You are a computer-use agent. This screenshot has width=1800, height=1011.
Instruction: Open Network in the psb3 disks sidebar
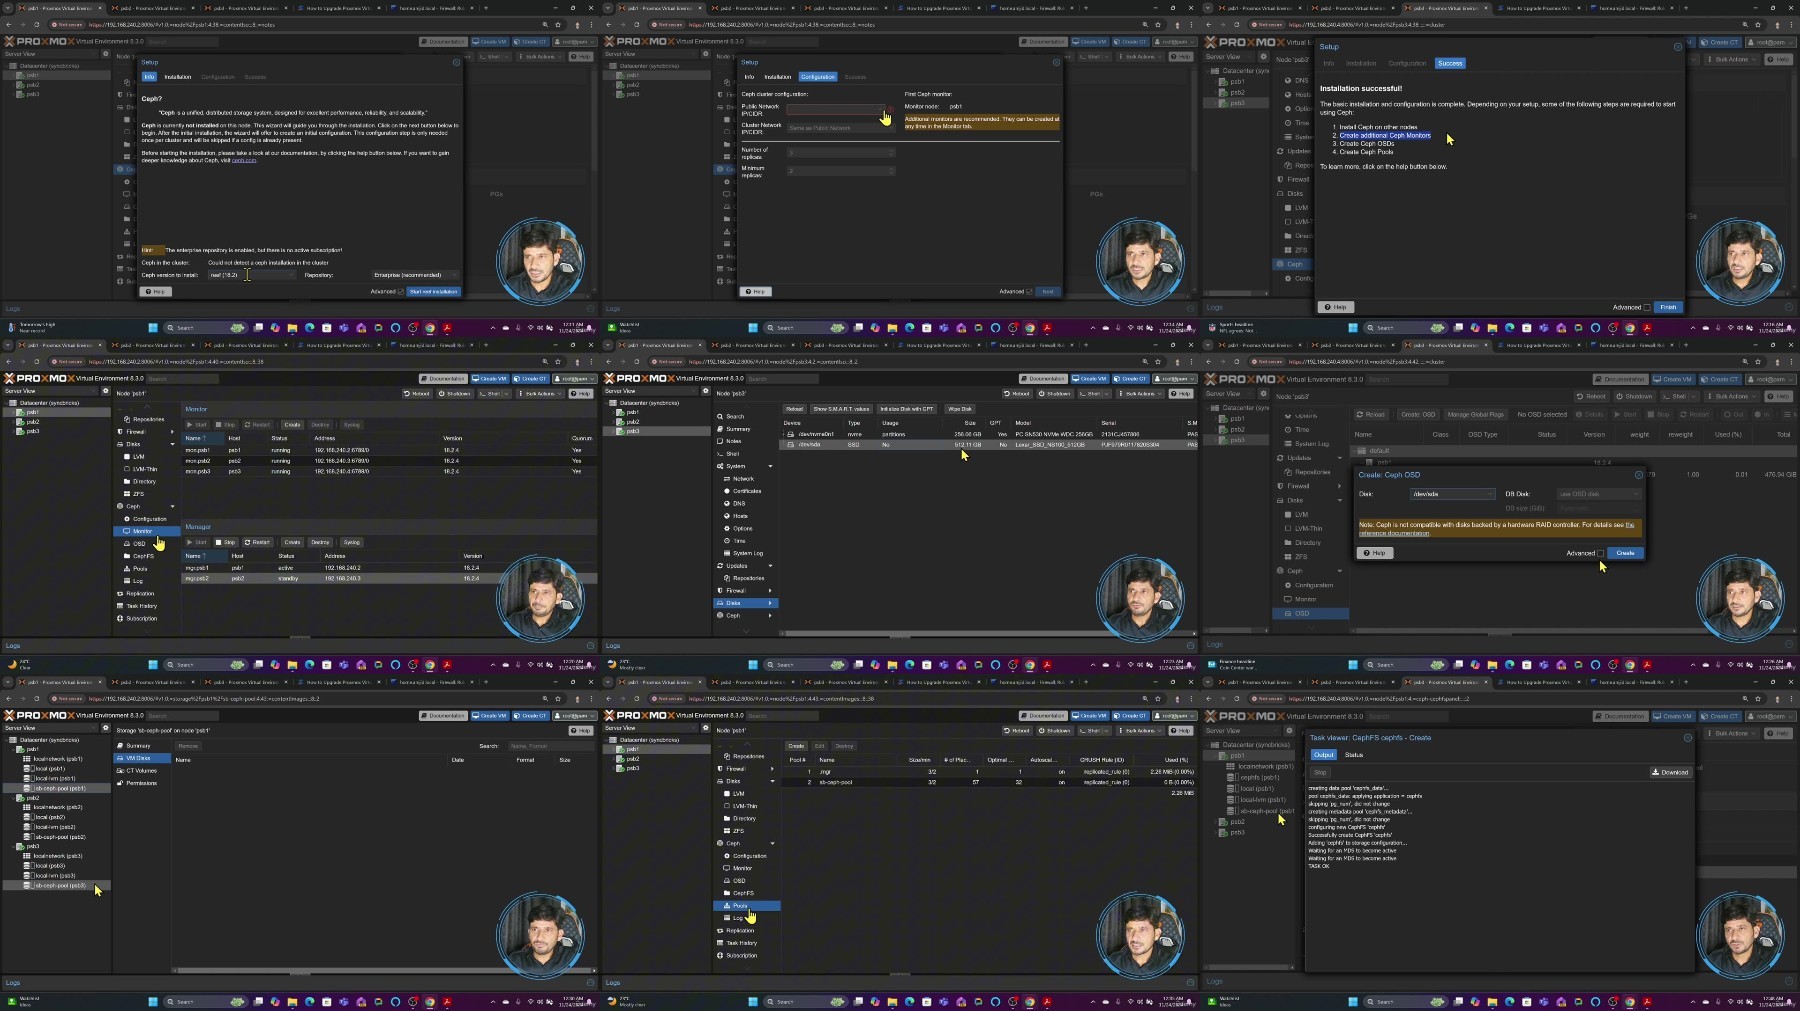[x=743, y=479]
